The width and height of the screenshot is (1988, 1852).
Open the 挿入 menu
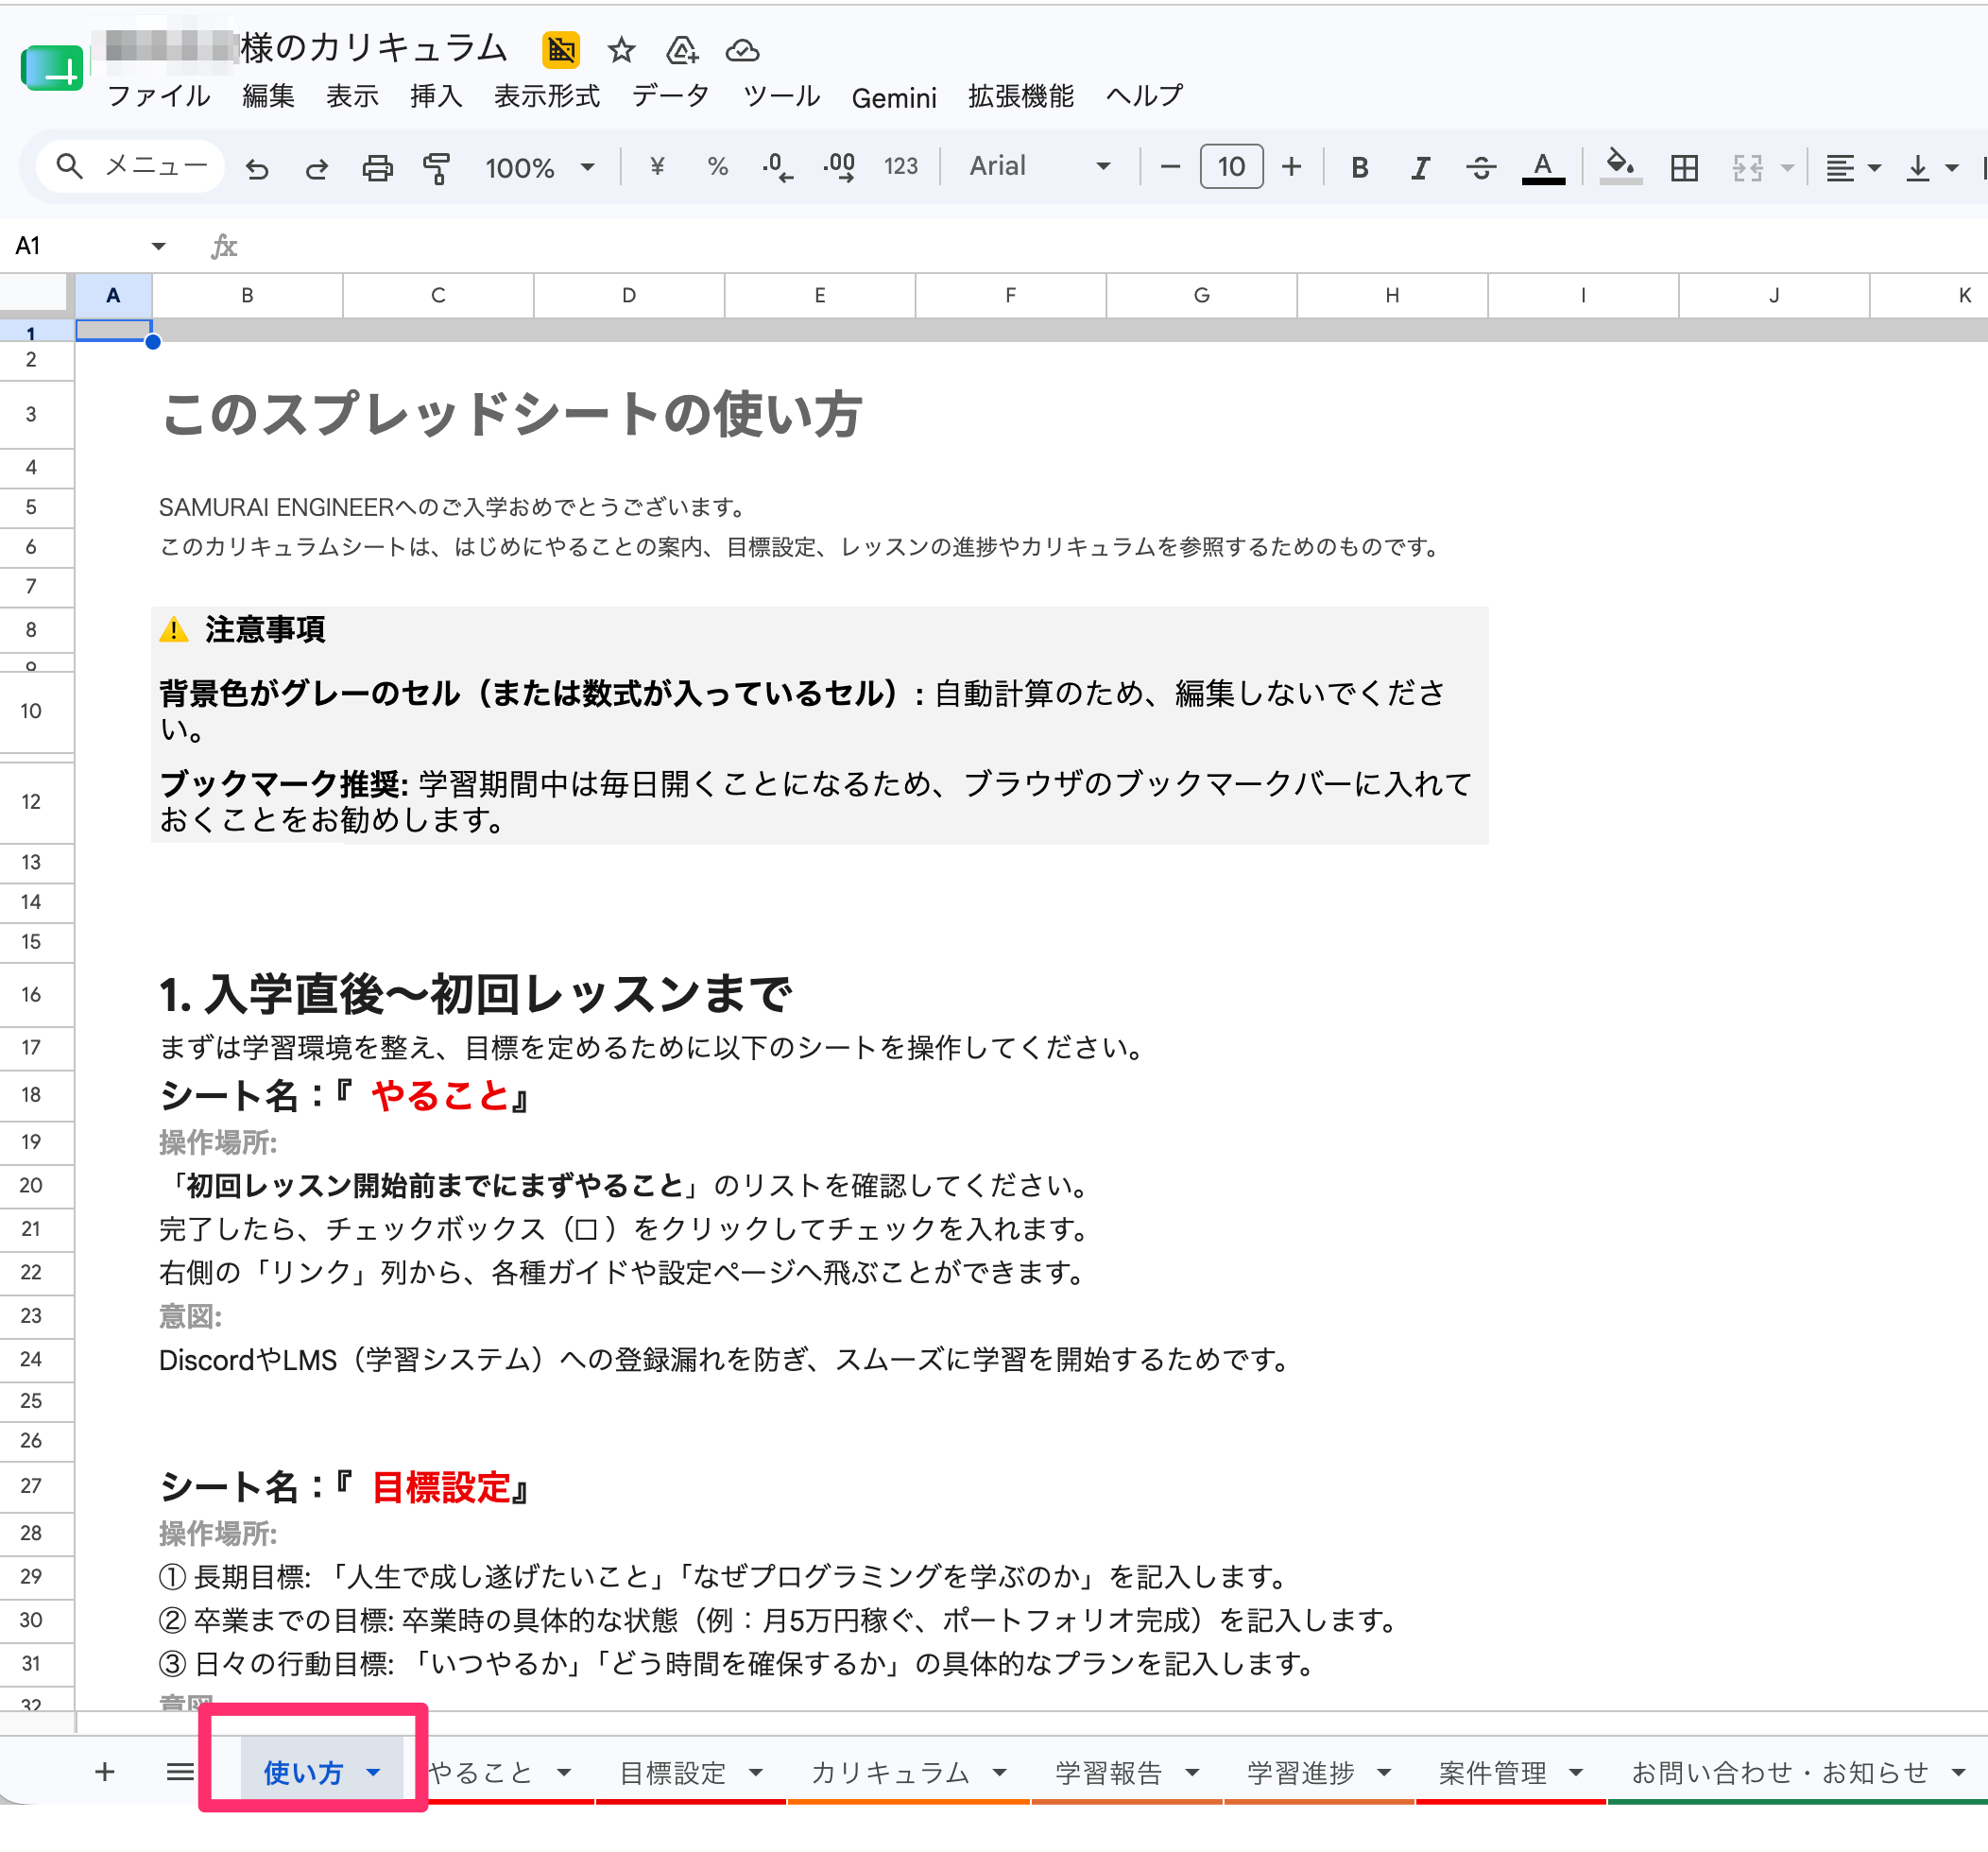click(436, 96)
